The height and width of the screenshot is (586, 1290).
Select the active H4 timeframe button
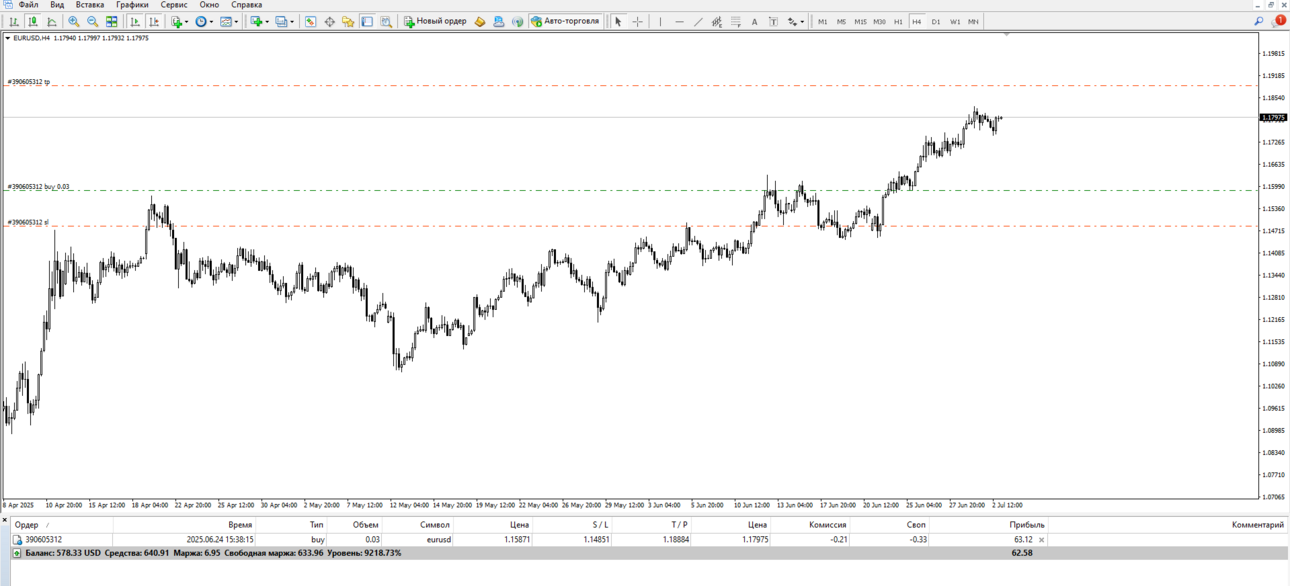pyautogui.click(x=917, y=21)
